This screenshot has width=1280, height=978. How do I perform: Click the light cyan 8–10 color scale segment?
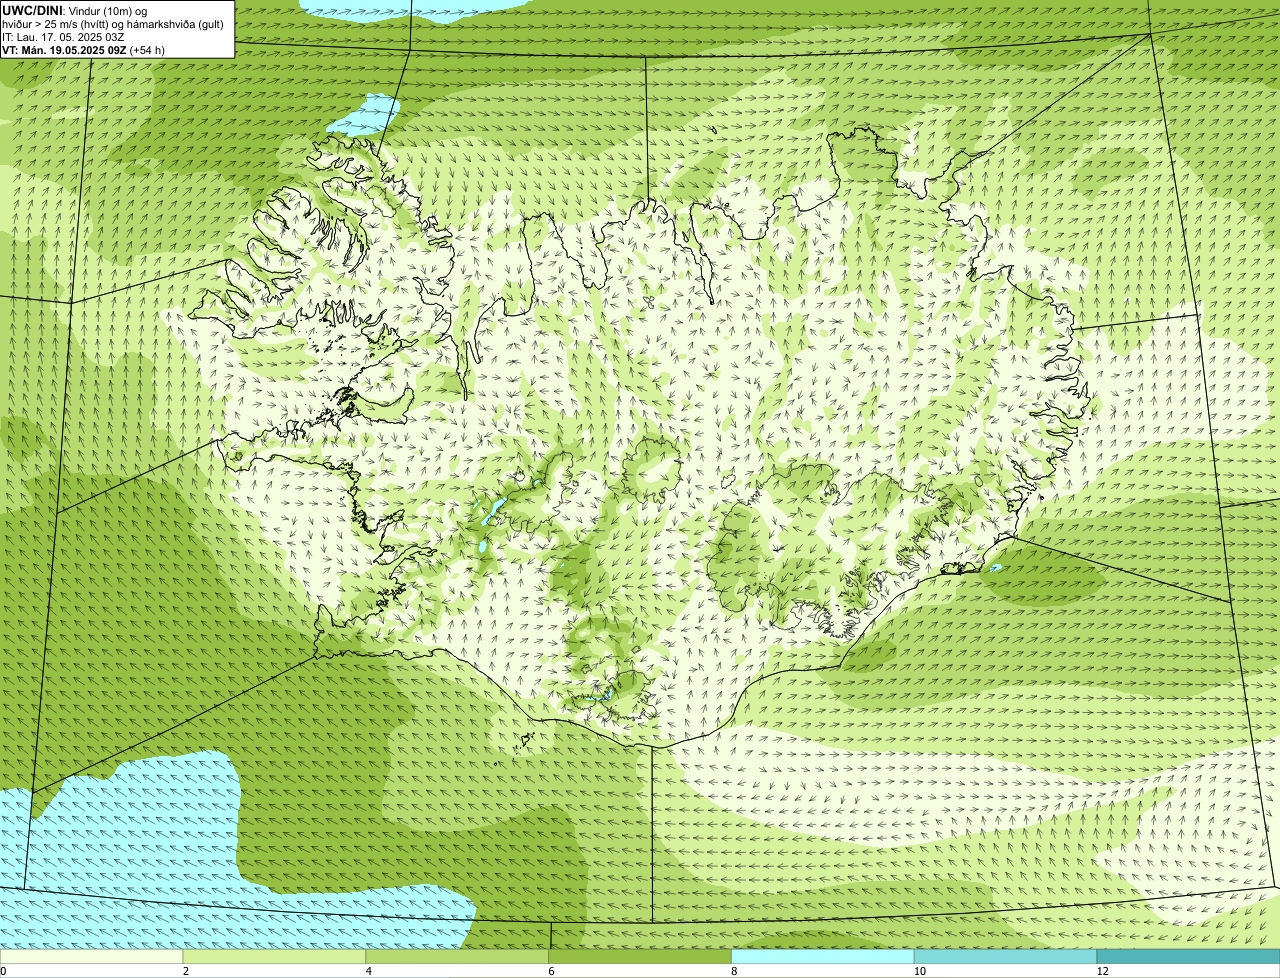(823, 956)
